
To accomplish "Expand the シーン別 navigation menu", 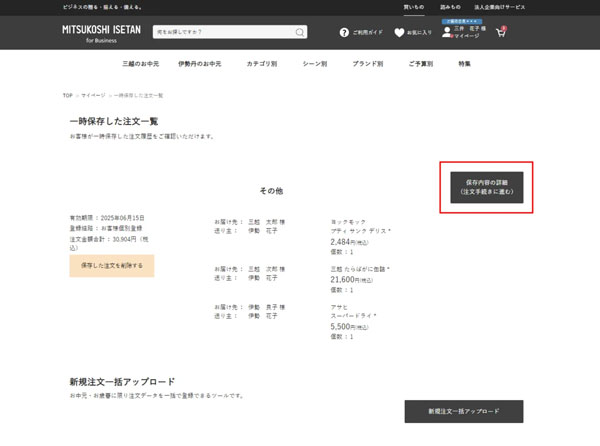I will click(315, 64).
